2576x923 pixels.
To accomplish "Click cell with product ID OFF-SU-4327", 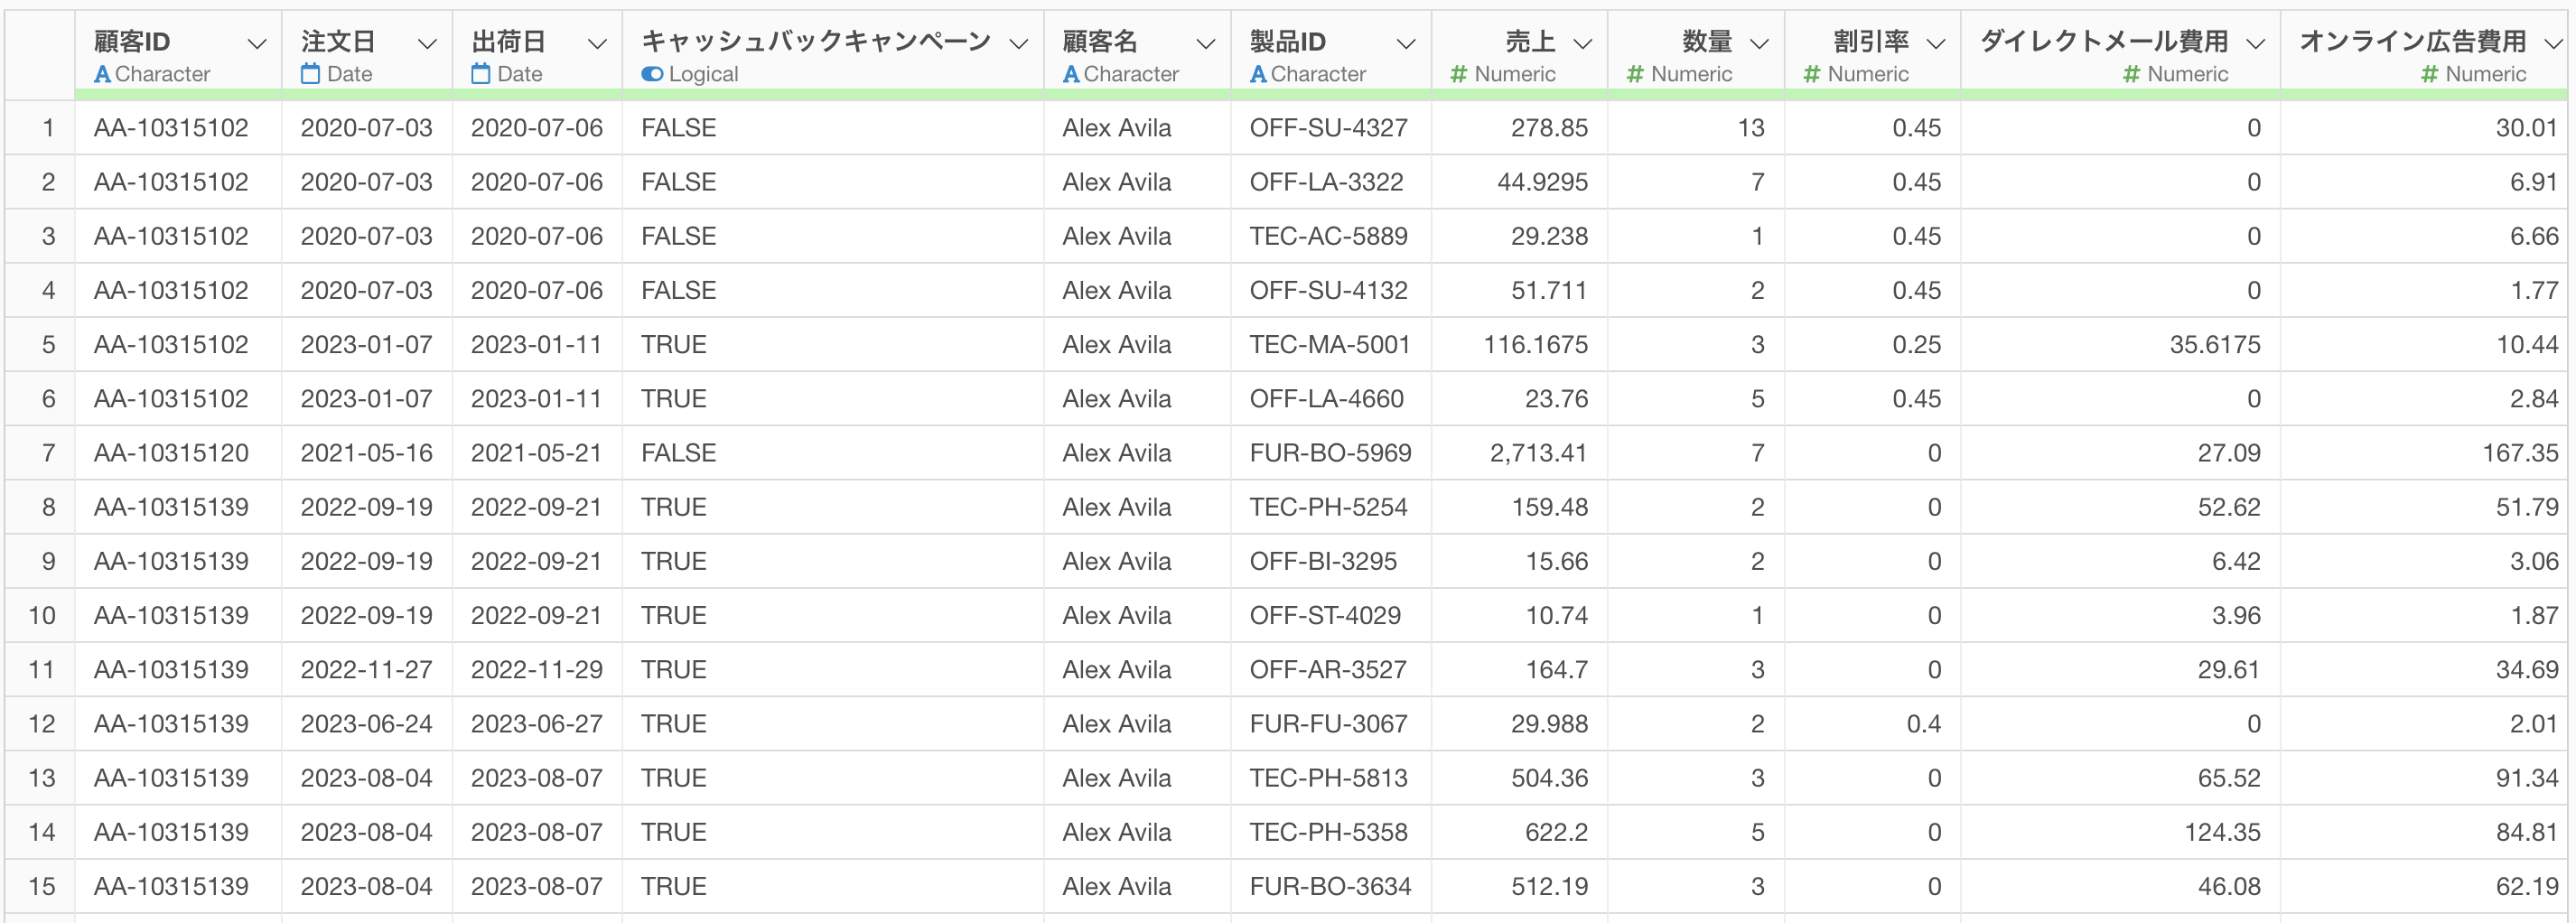I will coord(1328,128).
